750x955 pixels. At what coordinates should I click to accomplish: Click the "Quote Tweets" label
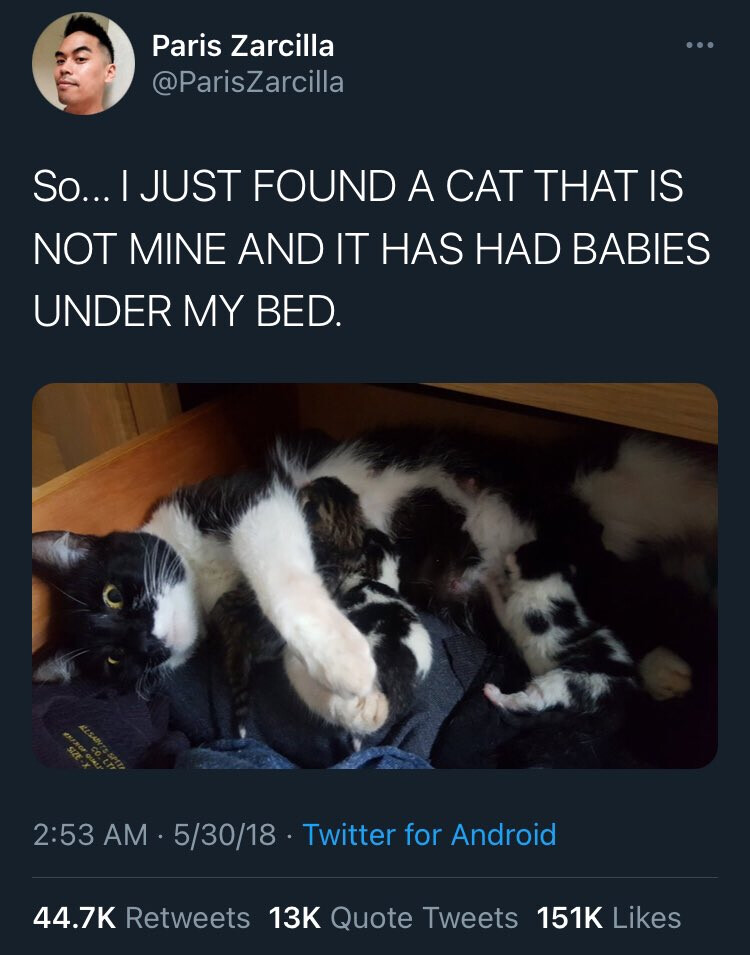pos(424,917)
